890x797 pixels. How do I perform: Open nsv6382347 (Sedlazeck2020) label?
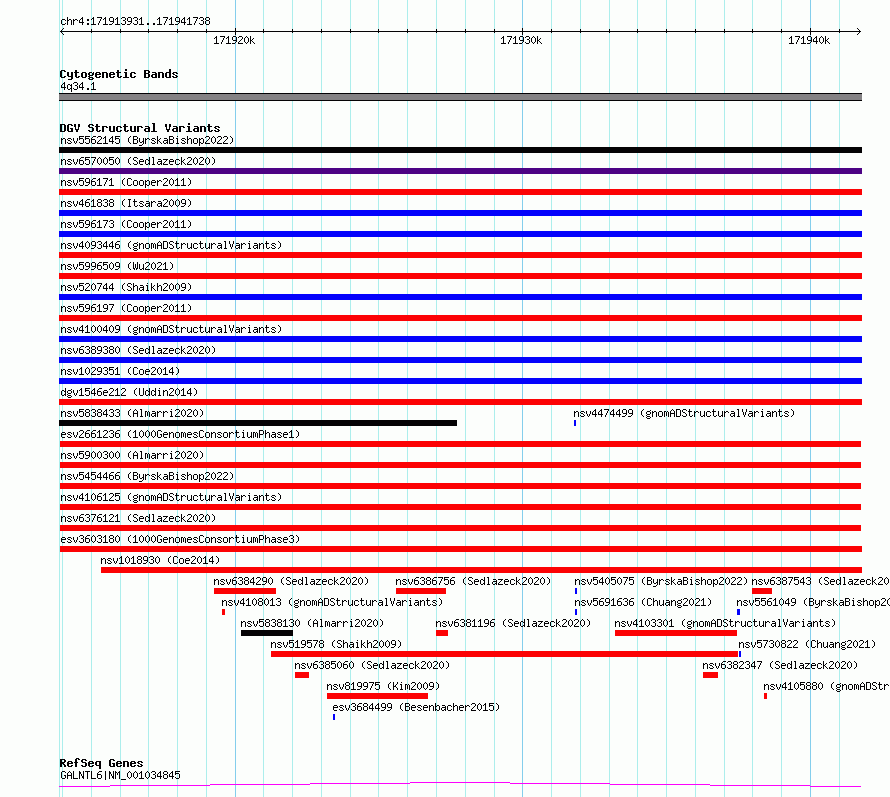pyautogui.click(x=780, y=665)
